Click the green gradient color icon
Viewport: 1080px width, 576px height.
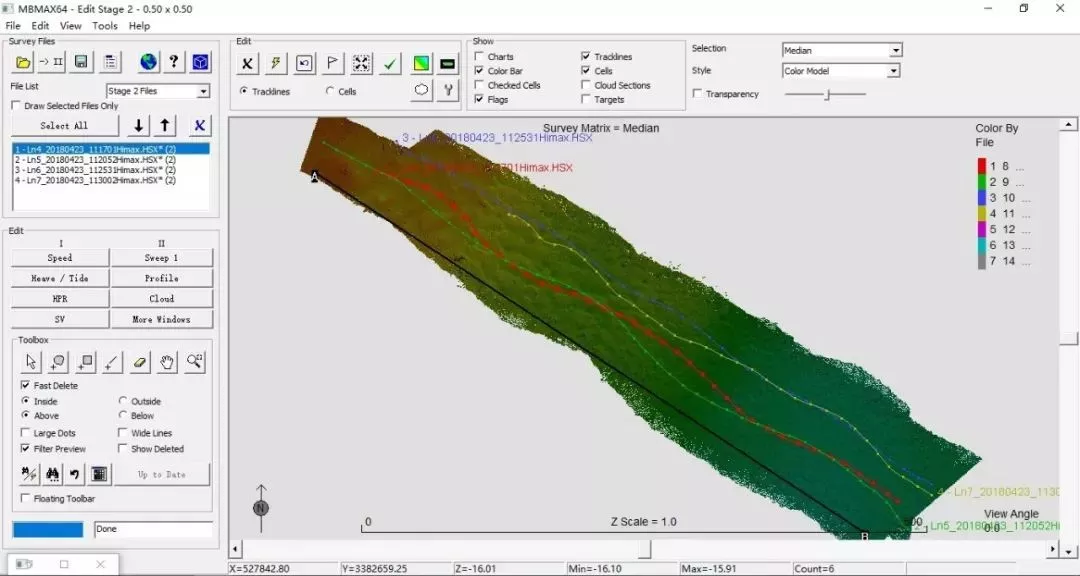pyautogui.click(x=421, y=64)
